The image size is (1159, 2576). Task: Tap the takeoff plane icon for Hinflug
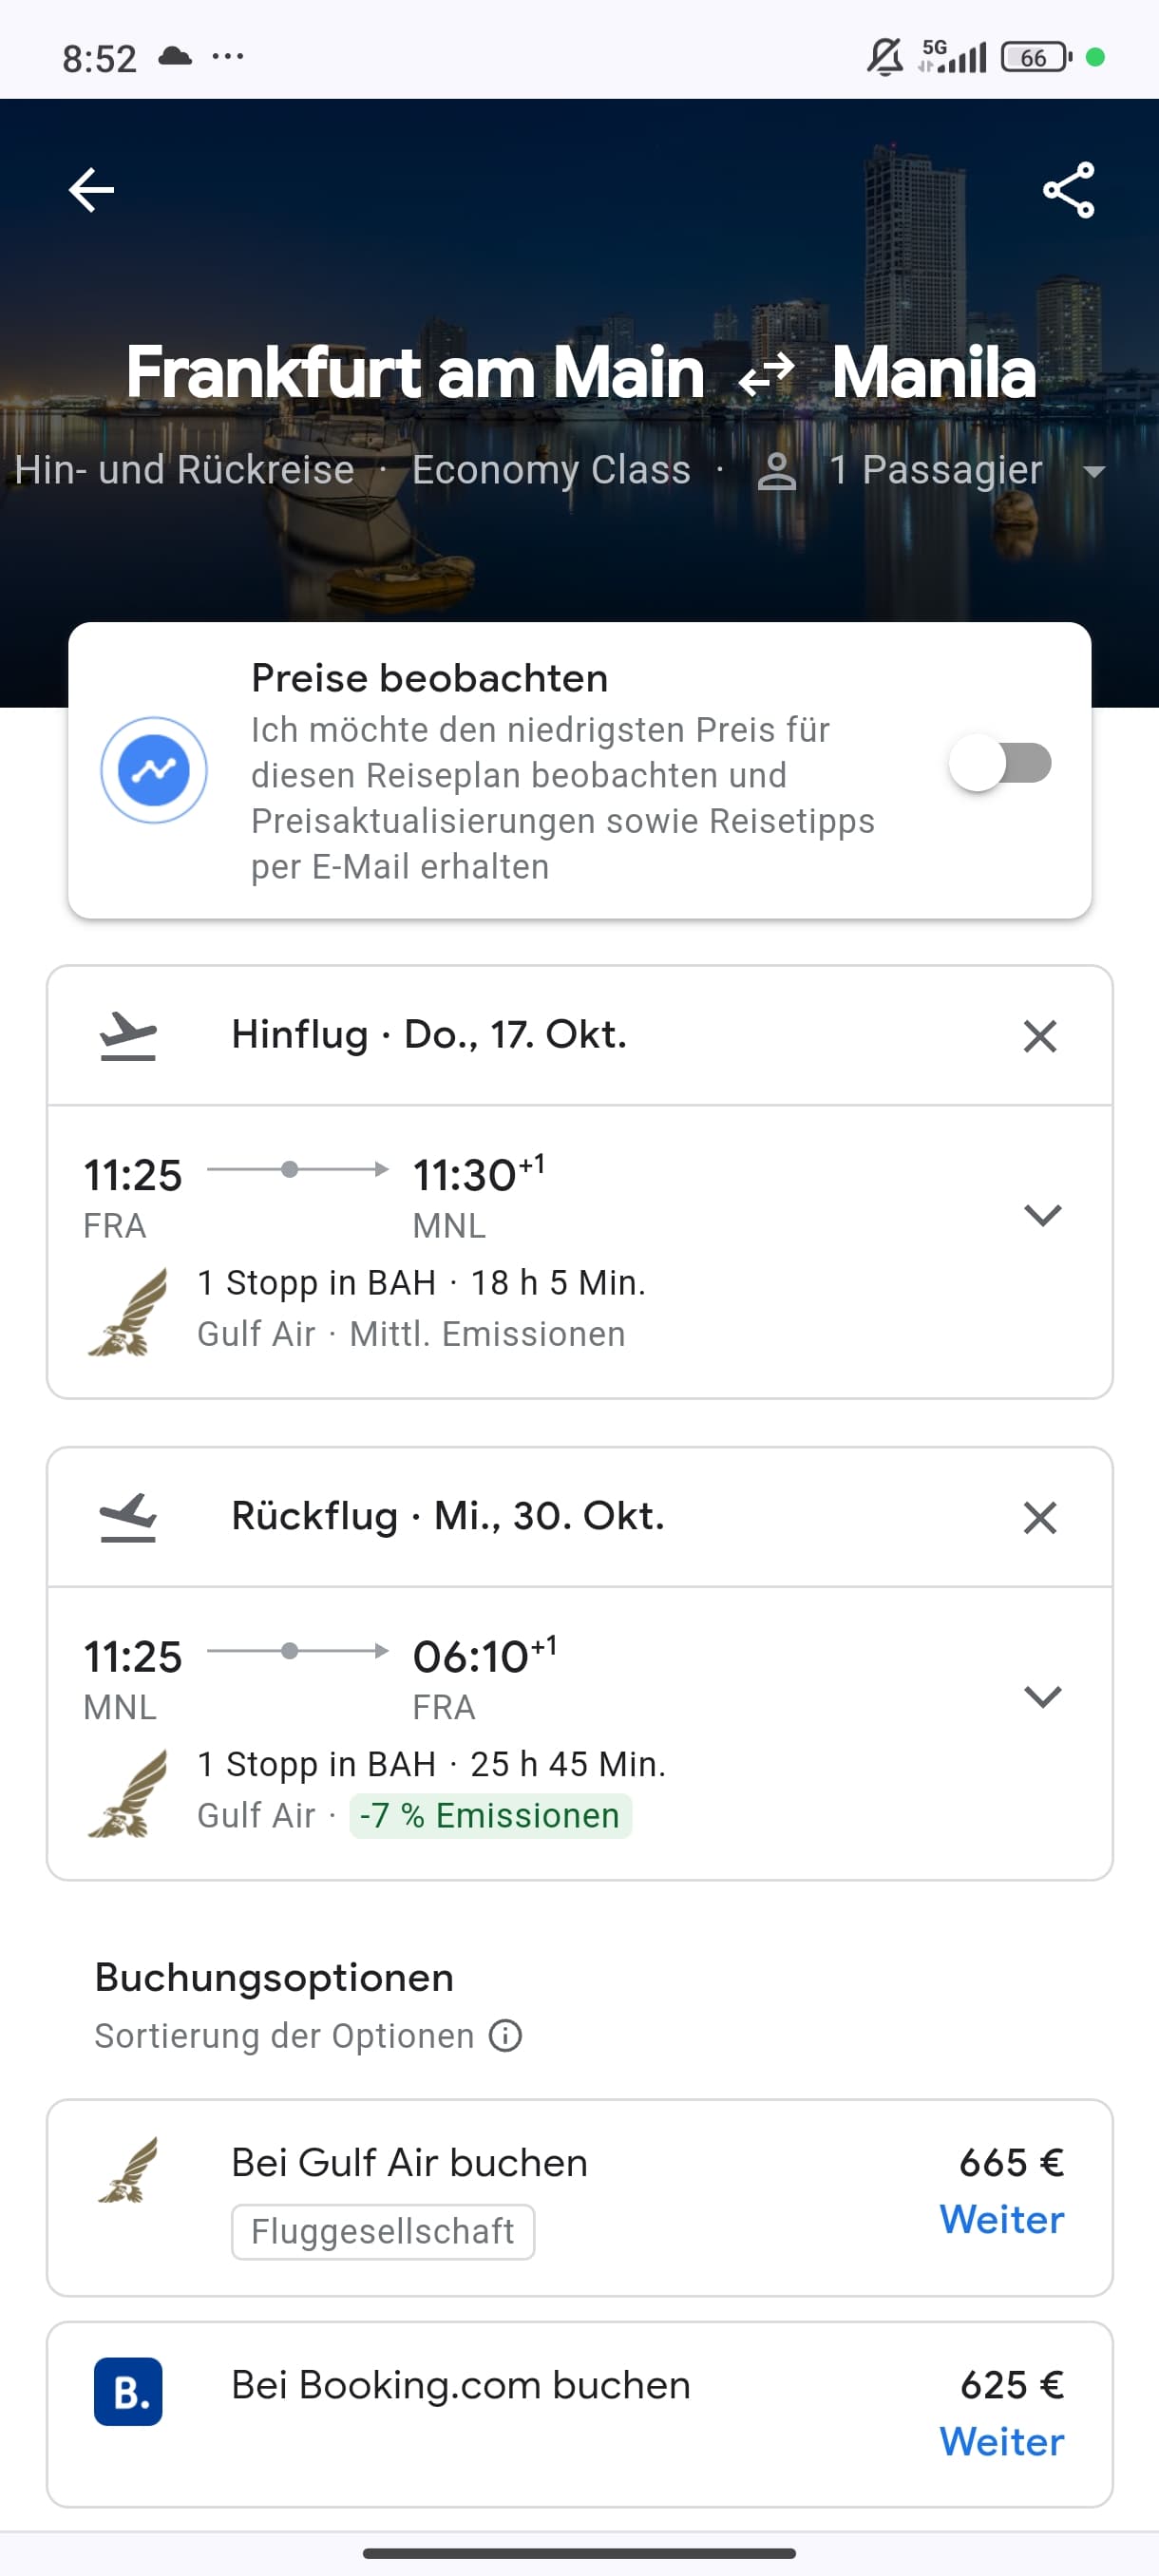pyautogui.click(x=128, y=1036)
